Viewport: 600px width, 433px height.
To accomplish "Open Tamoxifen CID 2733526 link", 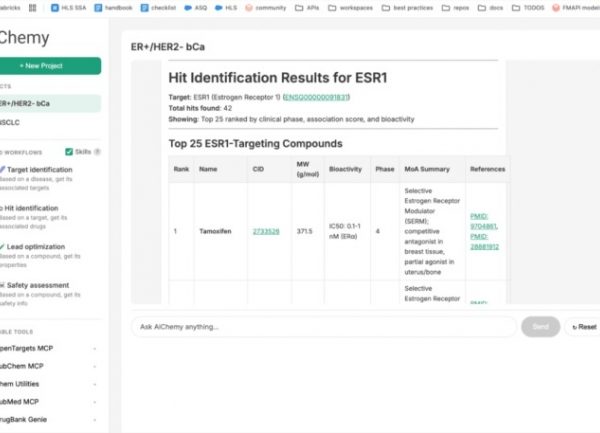I will click(266, 231).
